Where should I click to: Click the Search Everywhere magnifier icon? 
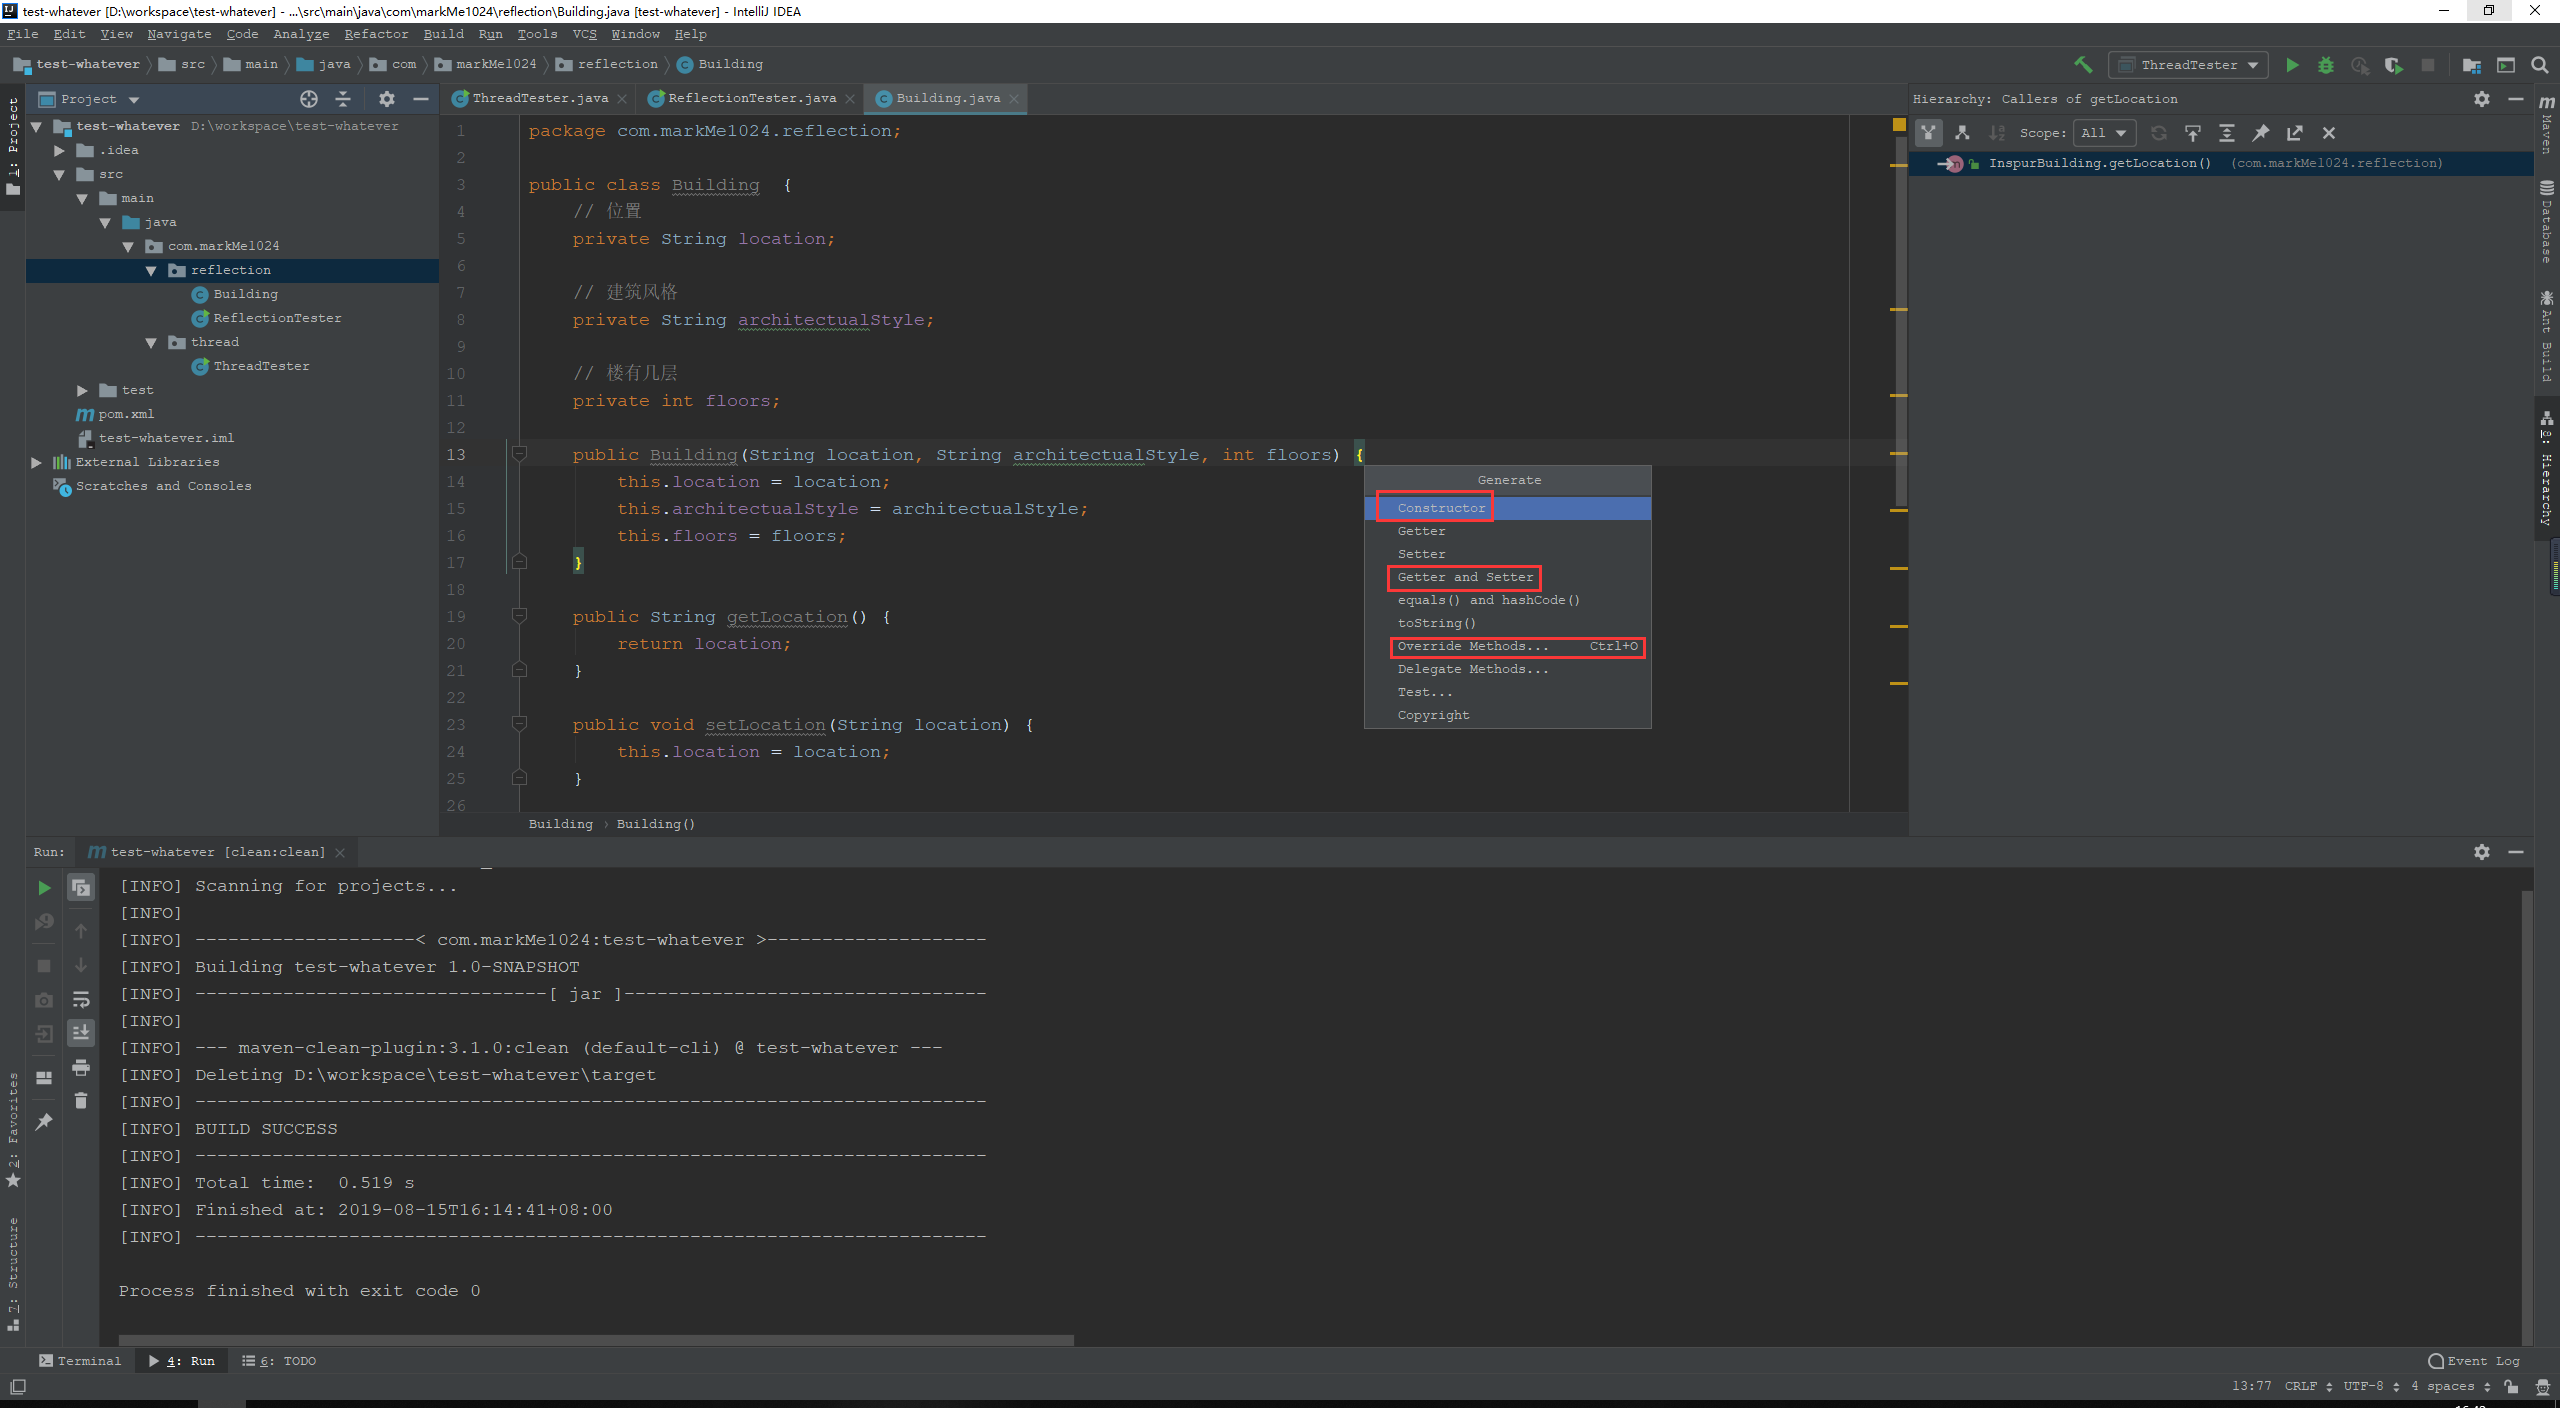[2539, 65]
